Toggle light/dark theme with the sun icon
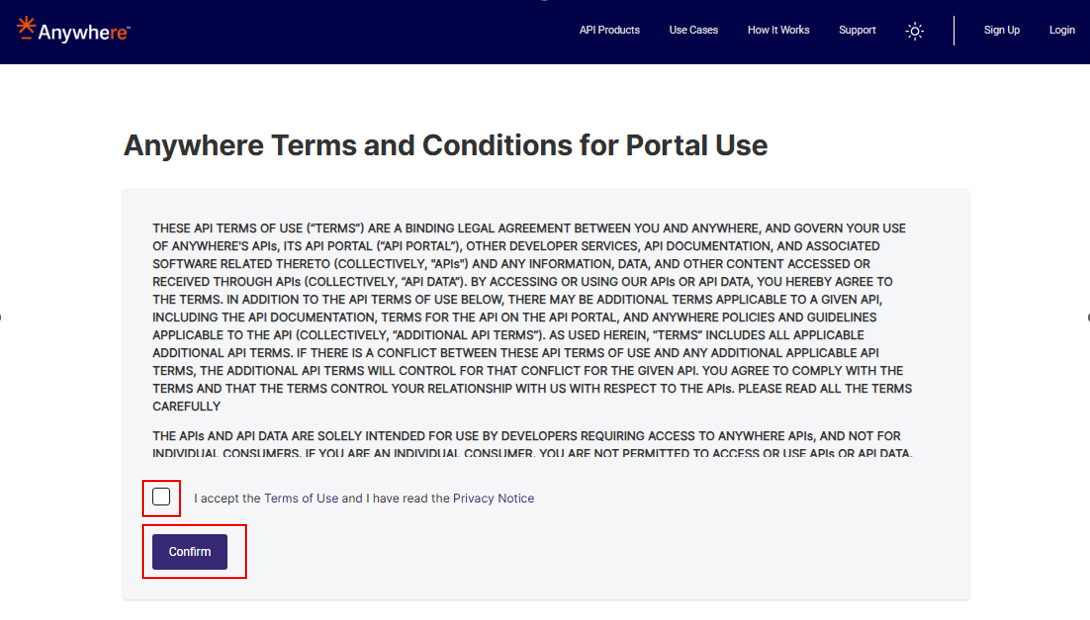The width and height of the screenshot is (1090, 620). (x=914, y=31)
